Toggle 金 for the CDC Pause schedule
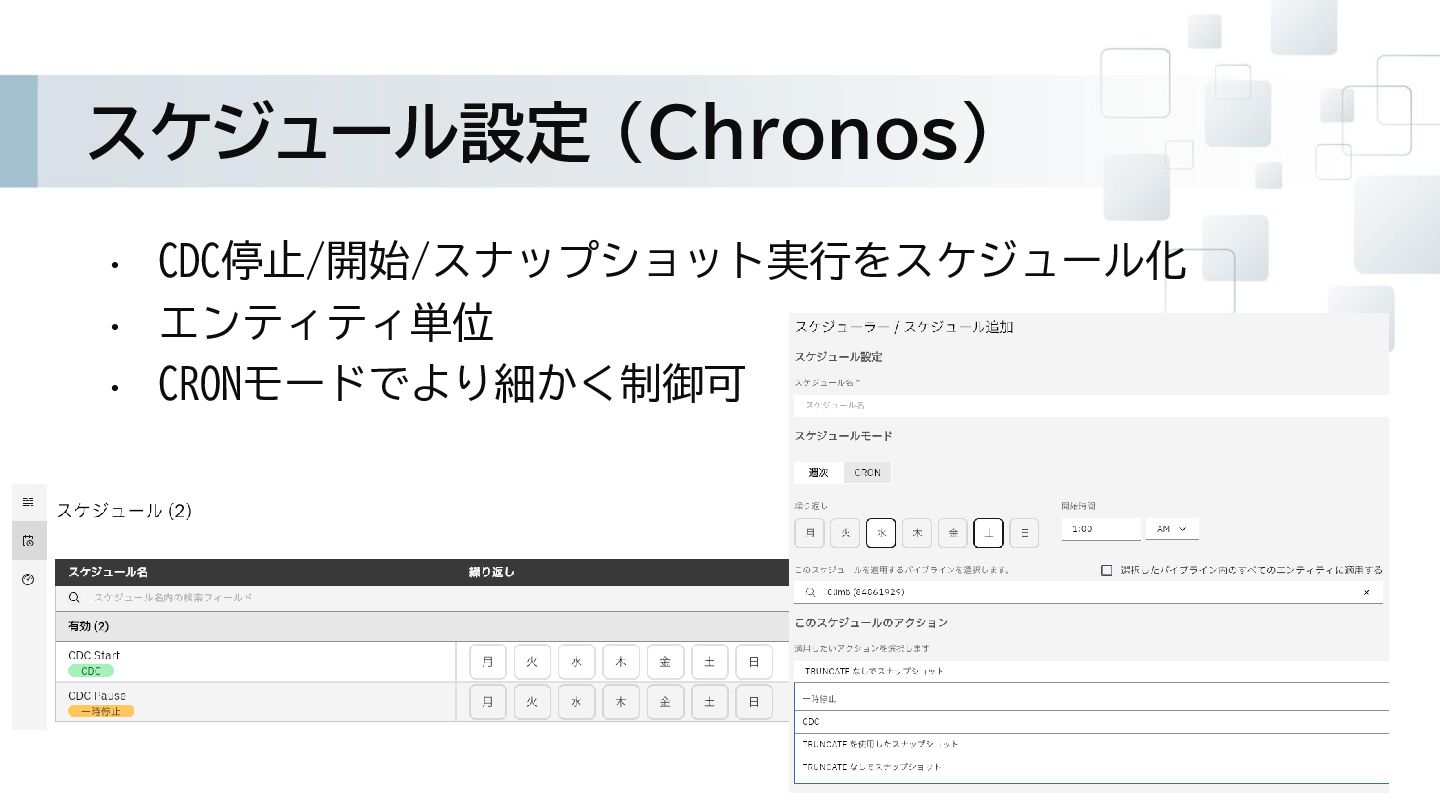1440x810 pixels. pyautogui.click(x=665, y=702)
